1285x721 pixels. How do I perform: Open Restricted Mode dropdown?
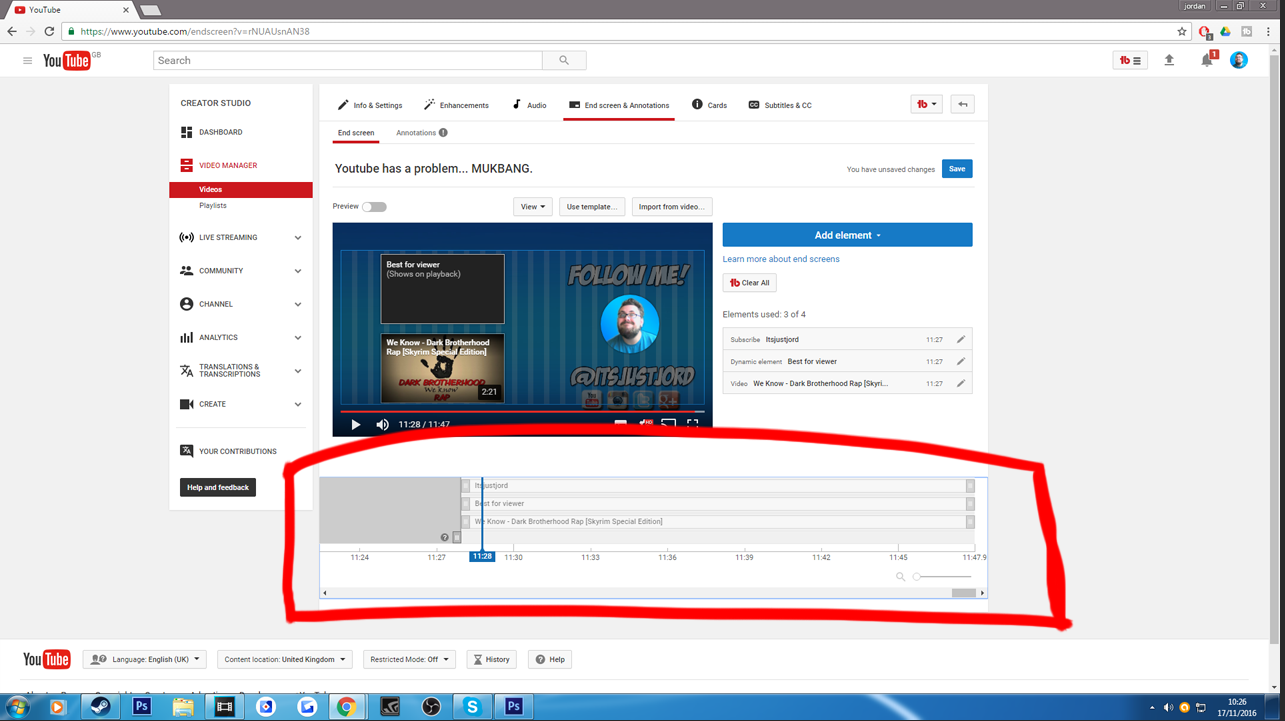pyautogui.click(x=409, y=660)
